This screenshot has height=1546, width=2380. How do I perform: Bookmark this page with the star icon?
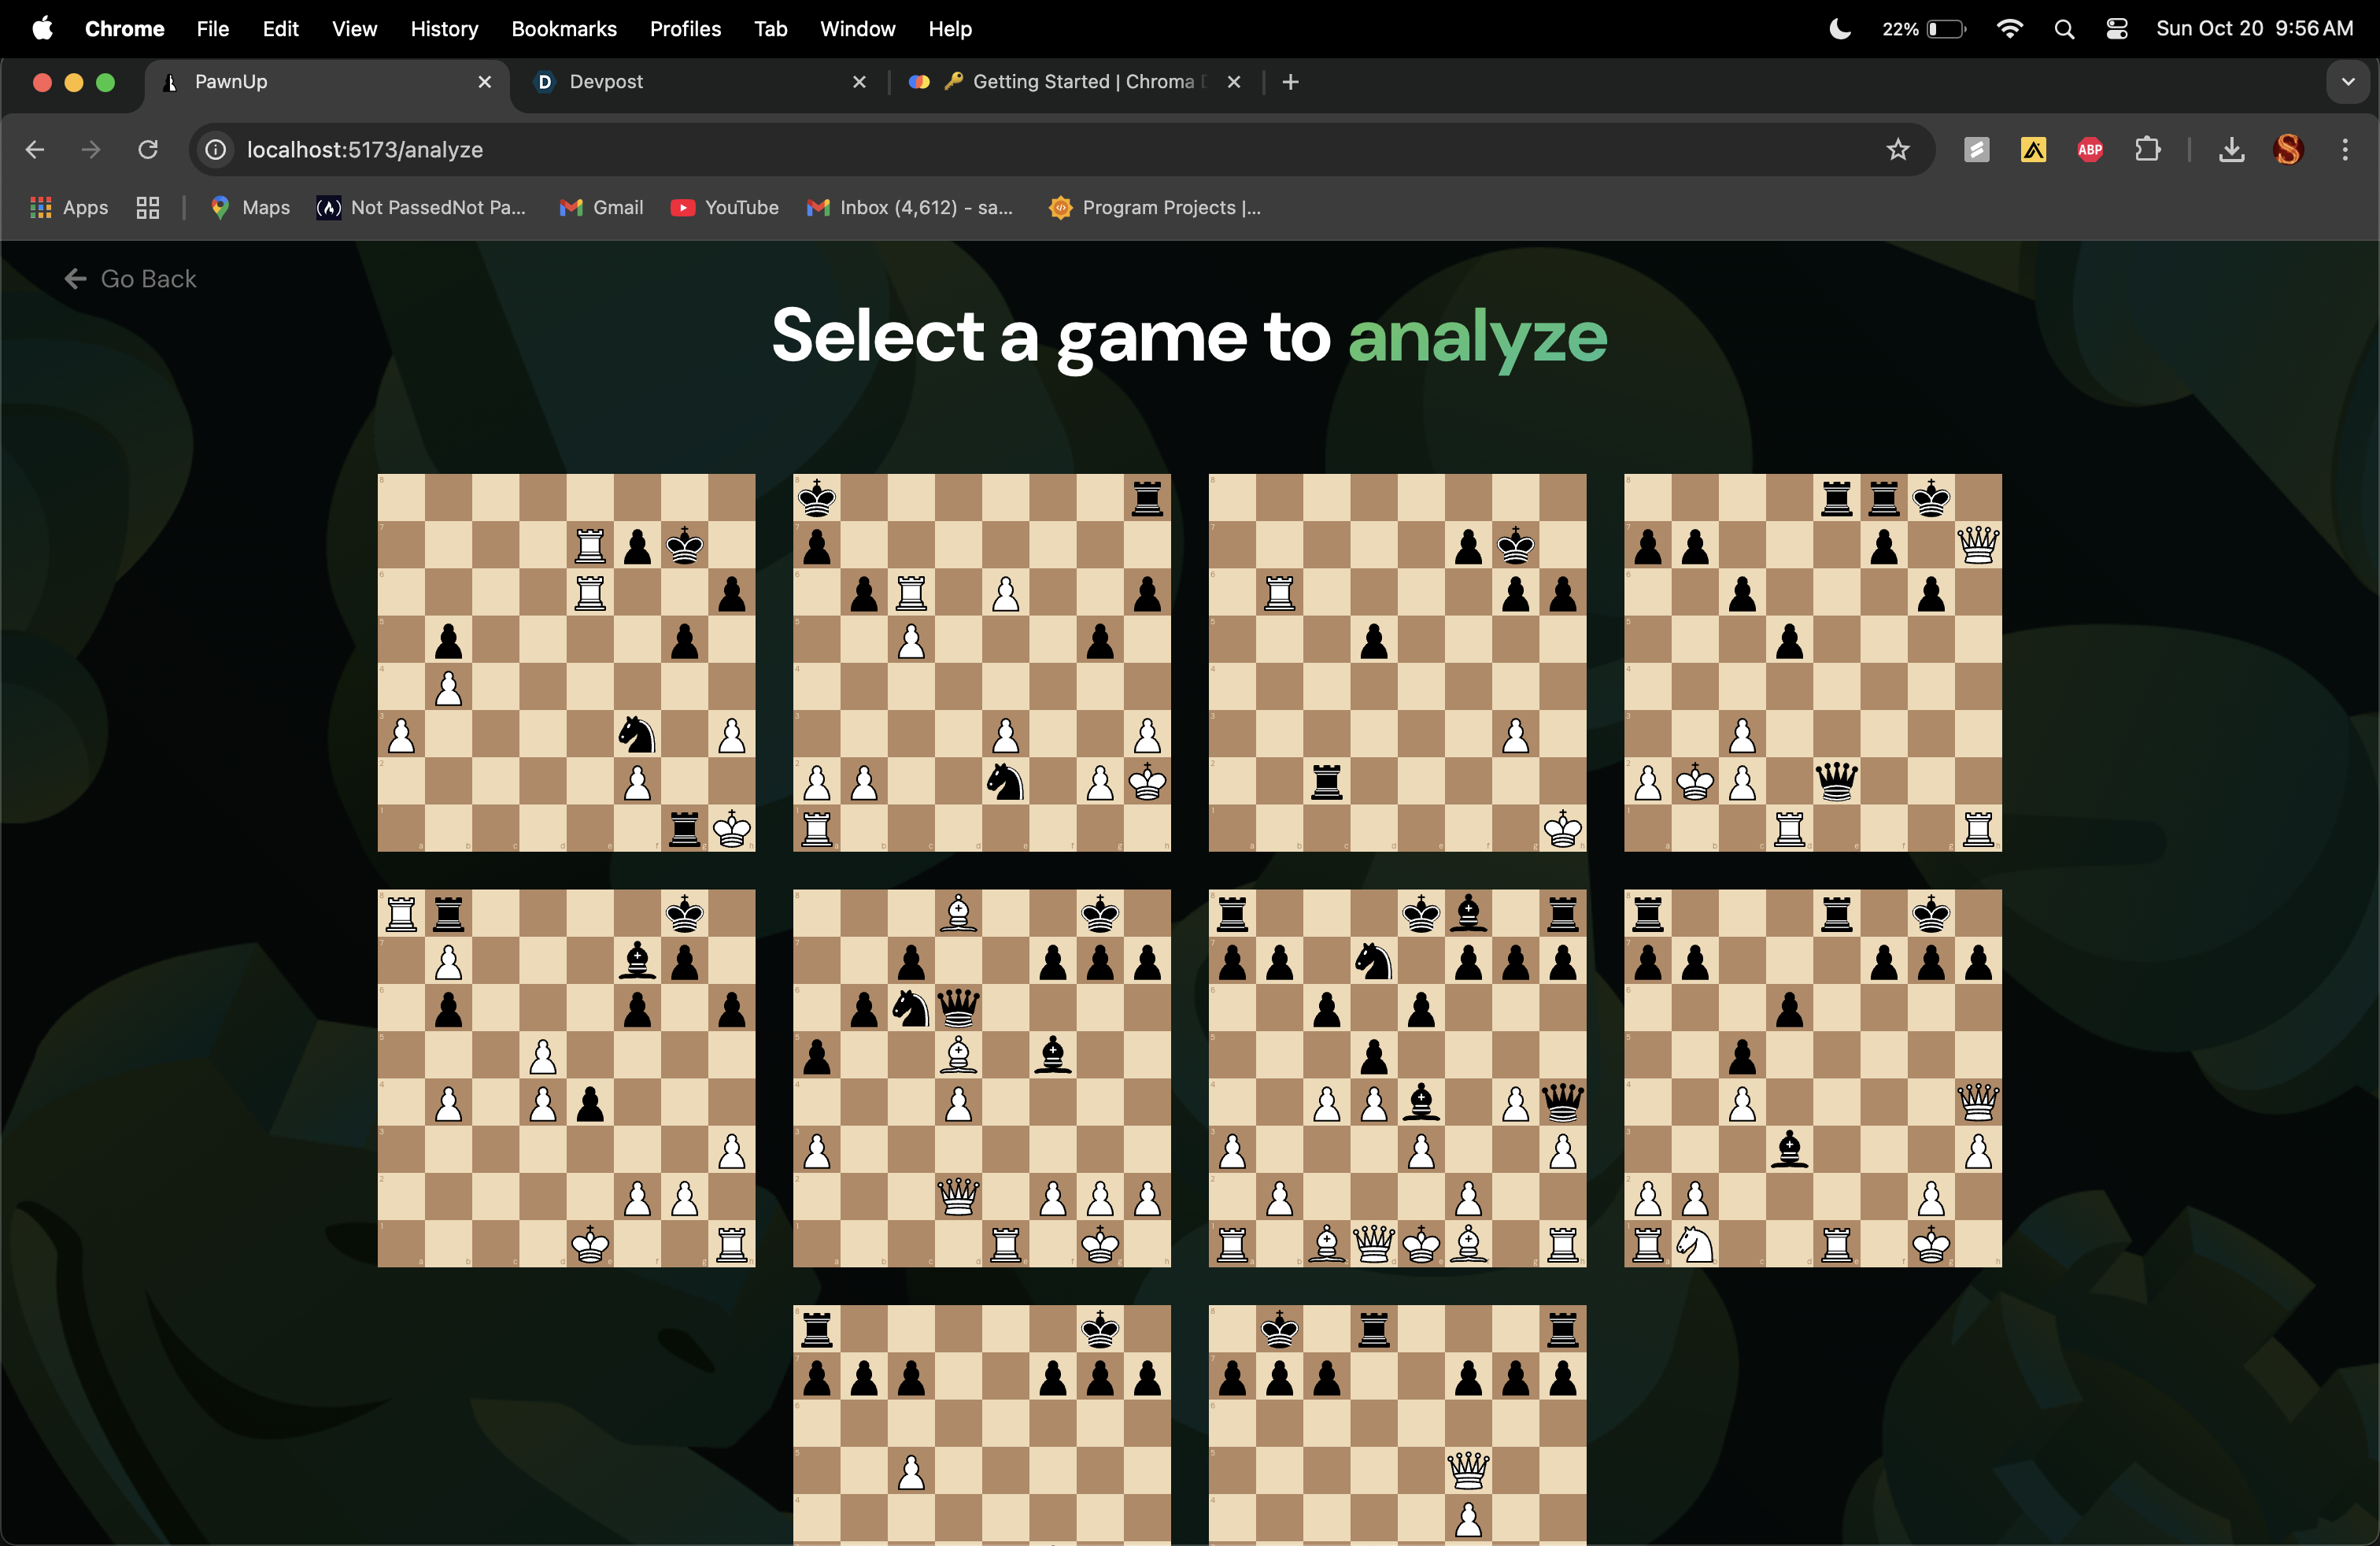click(x=1897, y=150)
